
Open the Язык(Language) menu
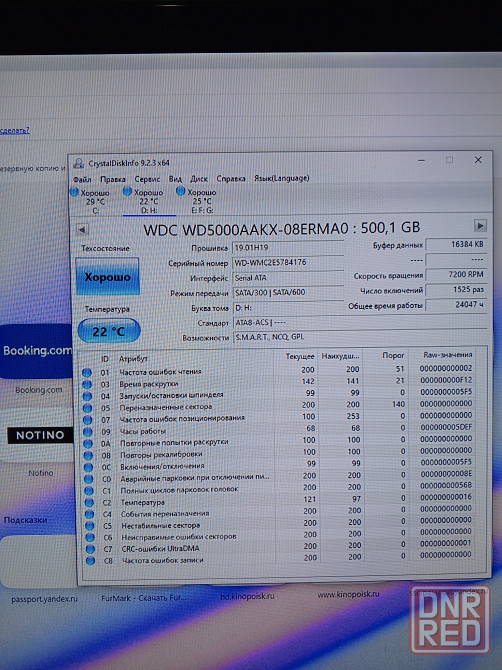(x=282, y=178)
